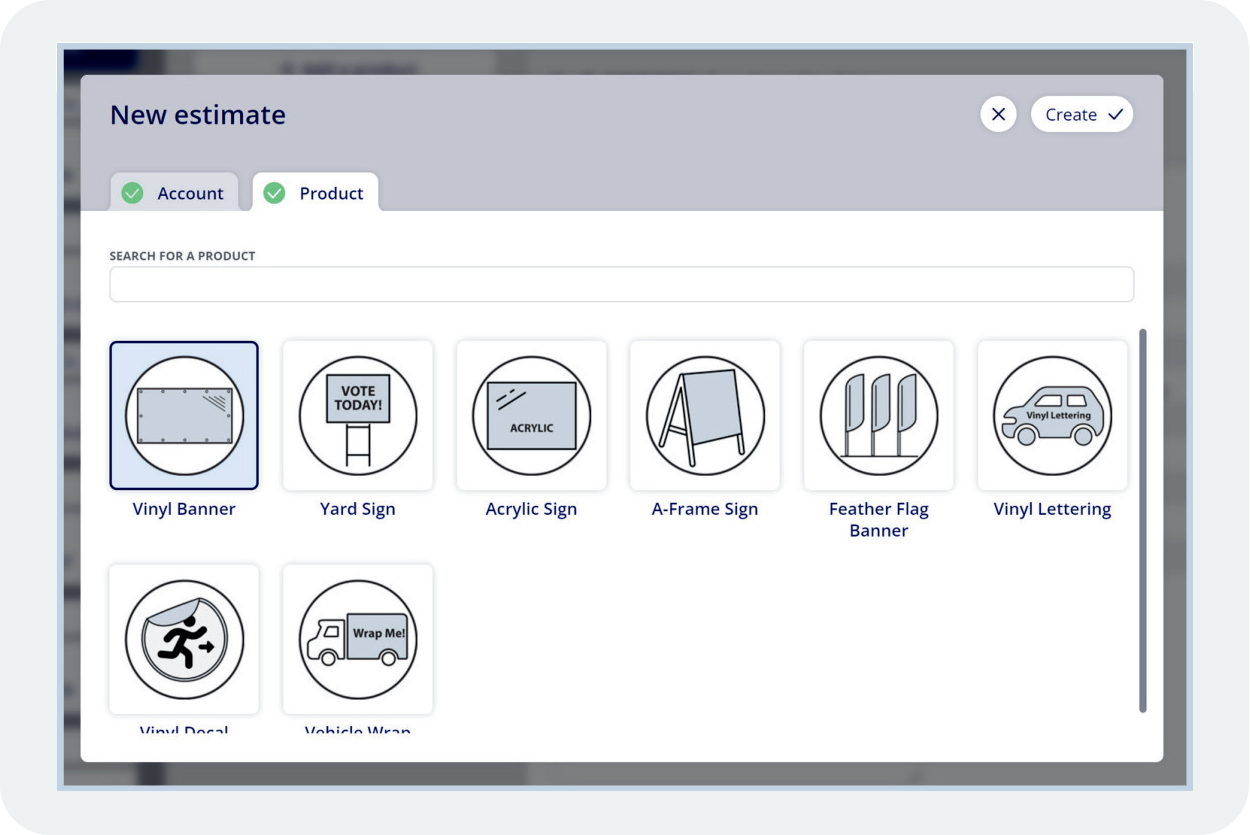Select the A-Frame Sign icon
1250x835 pixels.
tap(705, 415)
